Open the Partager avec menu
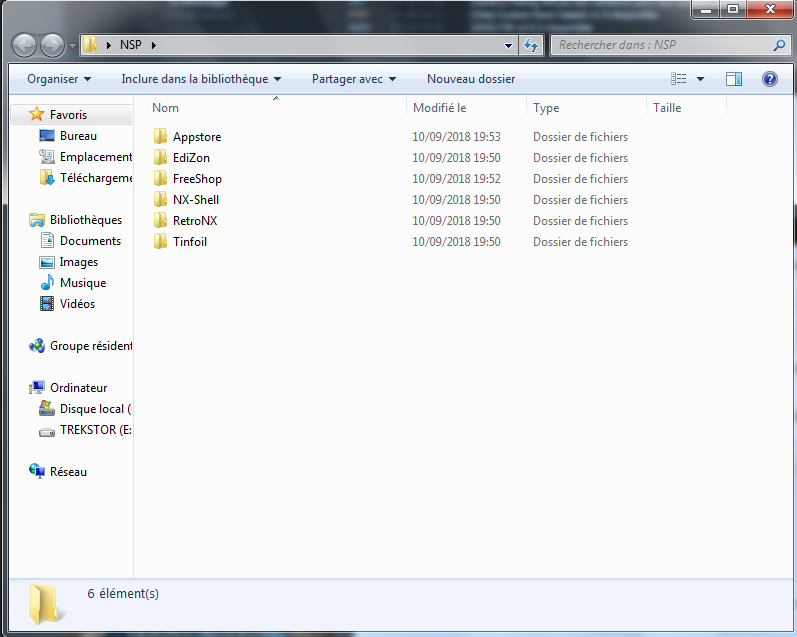The width and height of the screenshot is (797, 637). click(x=354, y=79)
